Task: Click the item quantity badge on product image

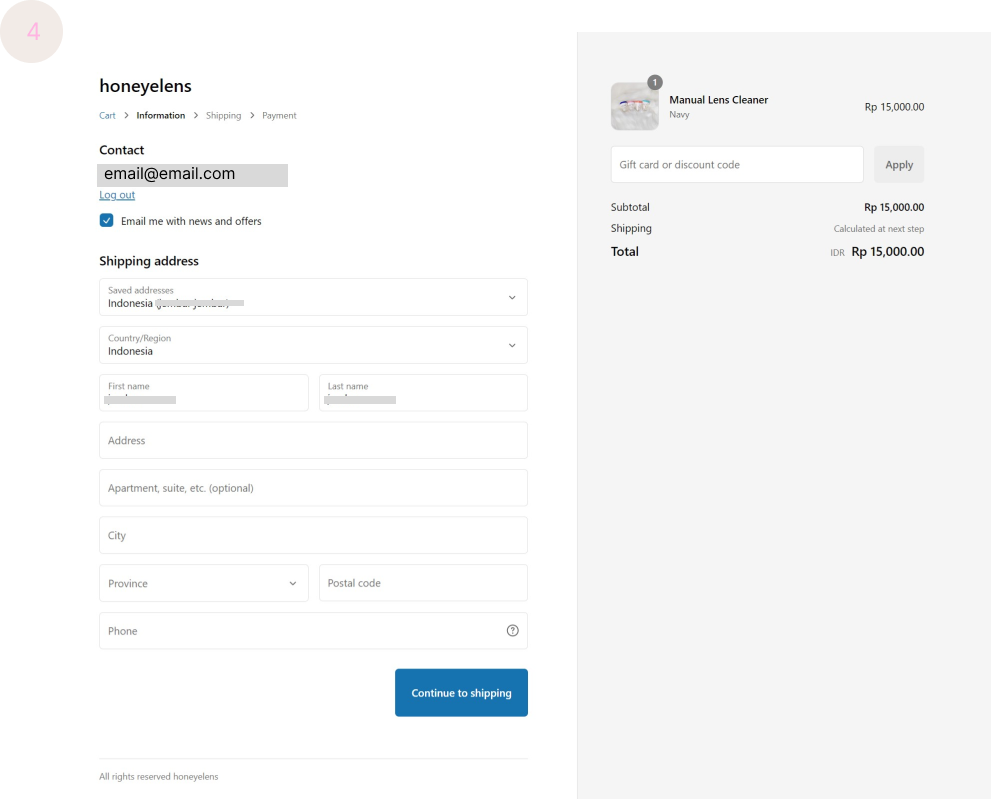Action: click(x=655, y=82)
